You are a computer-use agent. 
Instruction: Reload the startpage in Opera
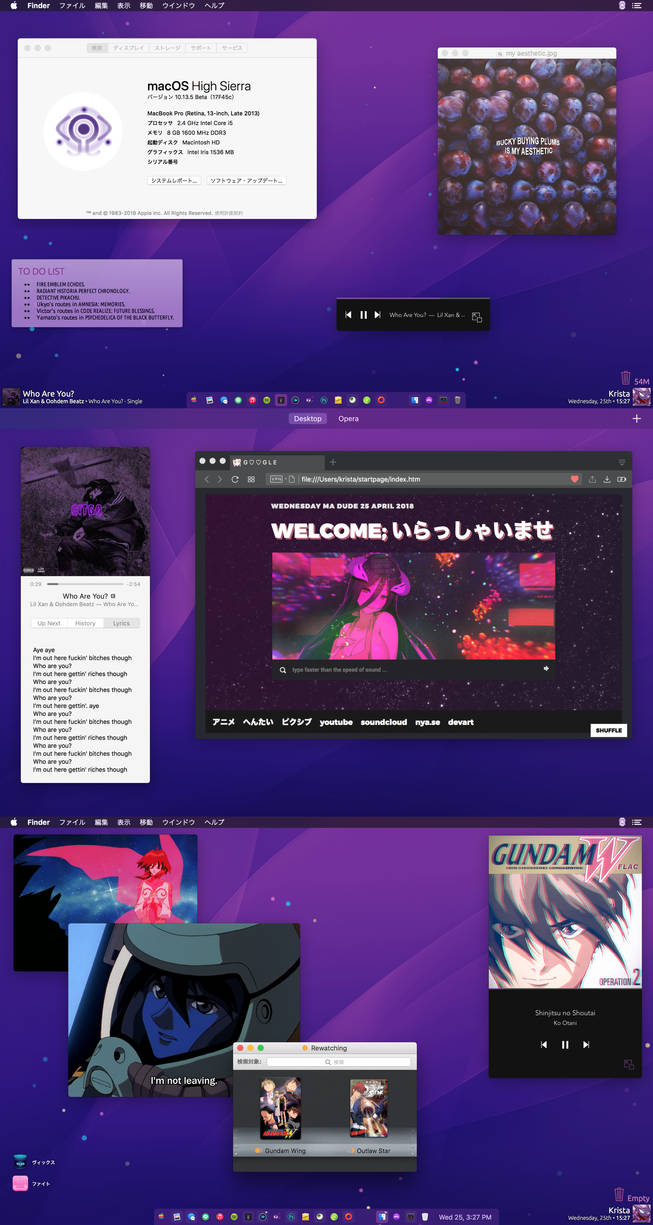tap(235, 479)
